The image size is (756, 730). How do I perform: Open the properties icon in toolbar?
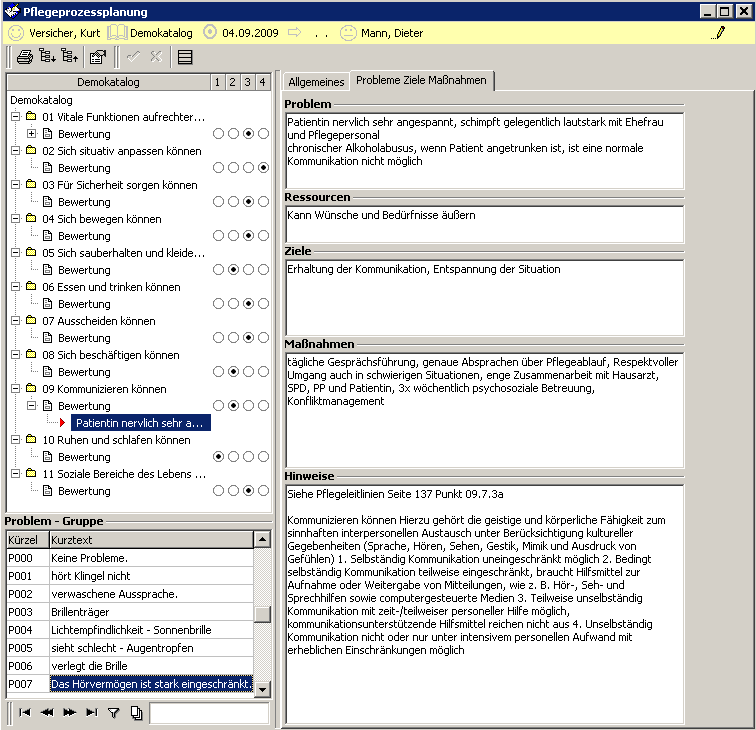97,57
